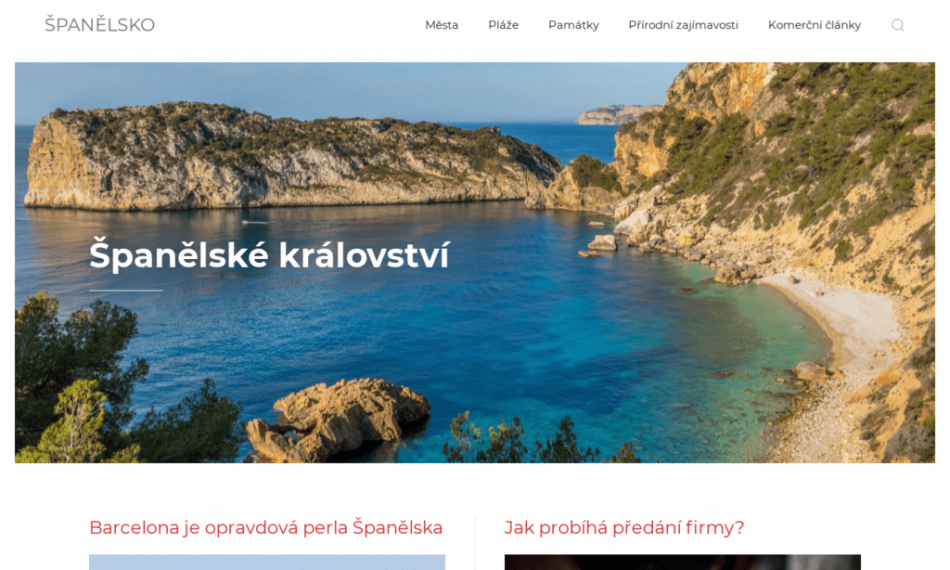Select Pláže in the navigation
The height and width of the screenshot is (570, 950).
(x=503, y=25)
